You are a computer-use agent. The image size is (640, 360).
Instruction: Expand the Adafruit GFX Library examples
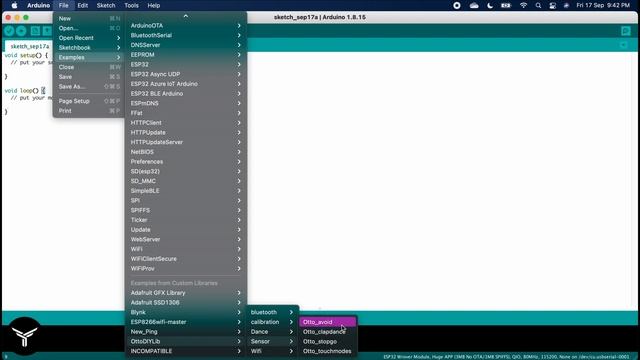point(186,293)
